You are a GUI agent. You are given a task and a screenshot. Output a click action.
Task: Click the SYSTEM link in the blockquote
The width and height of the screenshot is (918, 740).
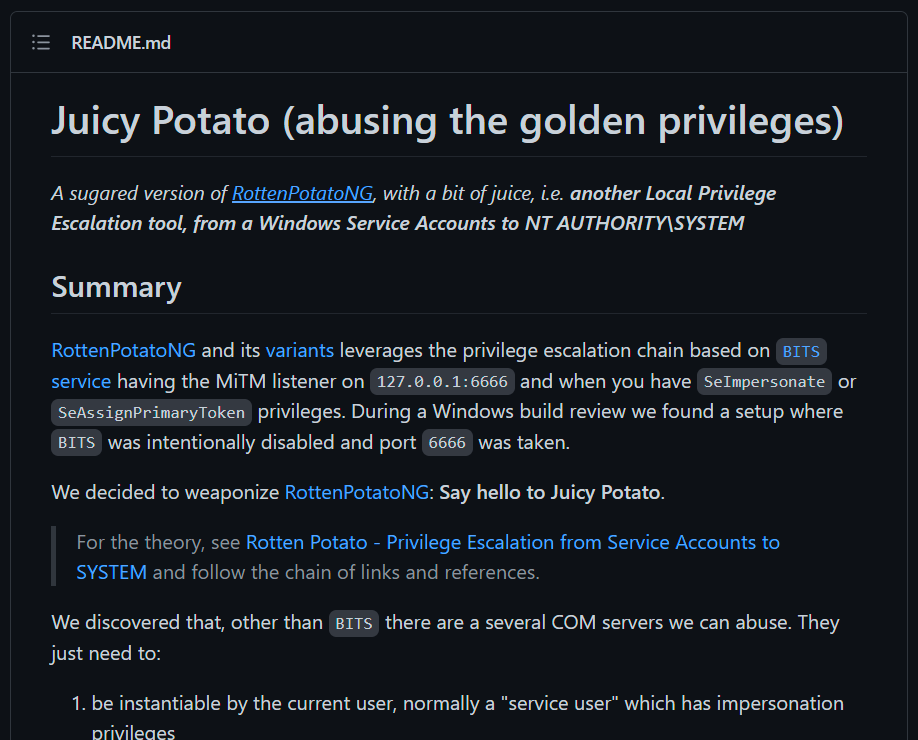coord(111,573)
